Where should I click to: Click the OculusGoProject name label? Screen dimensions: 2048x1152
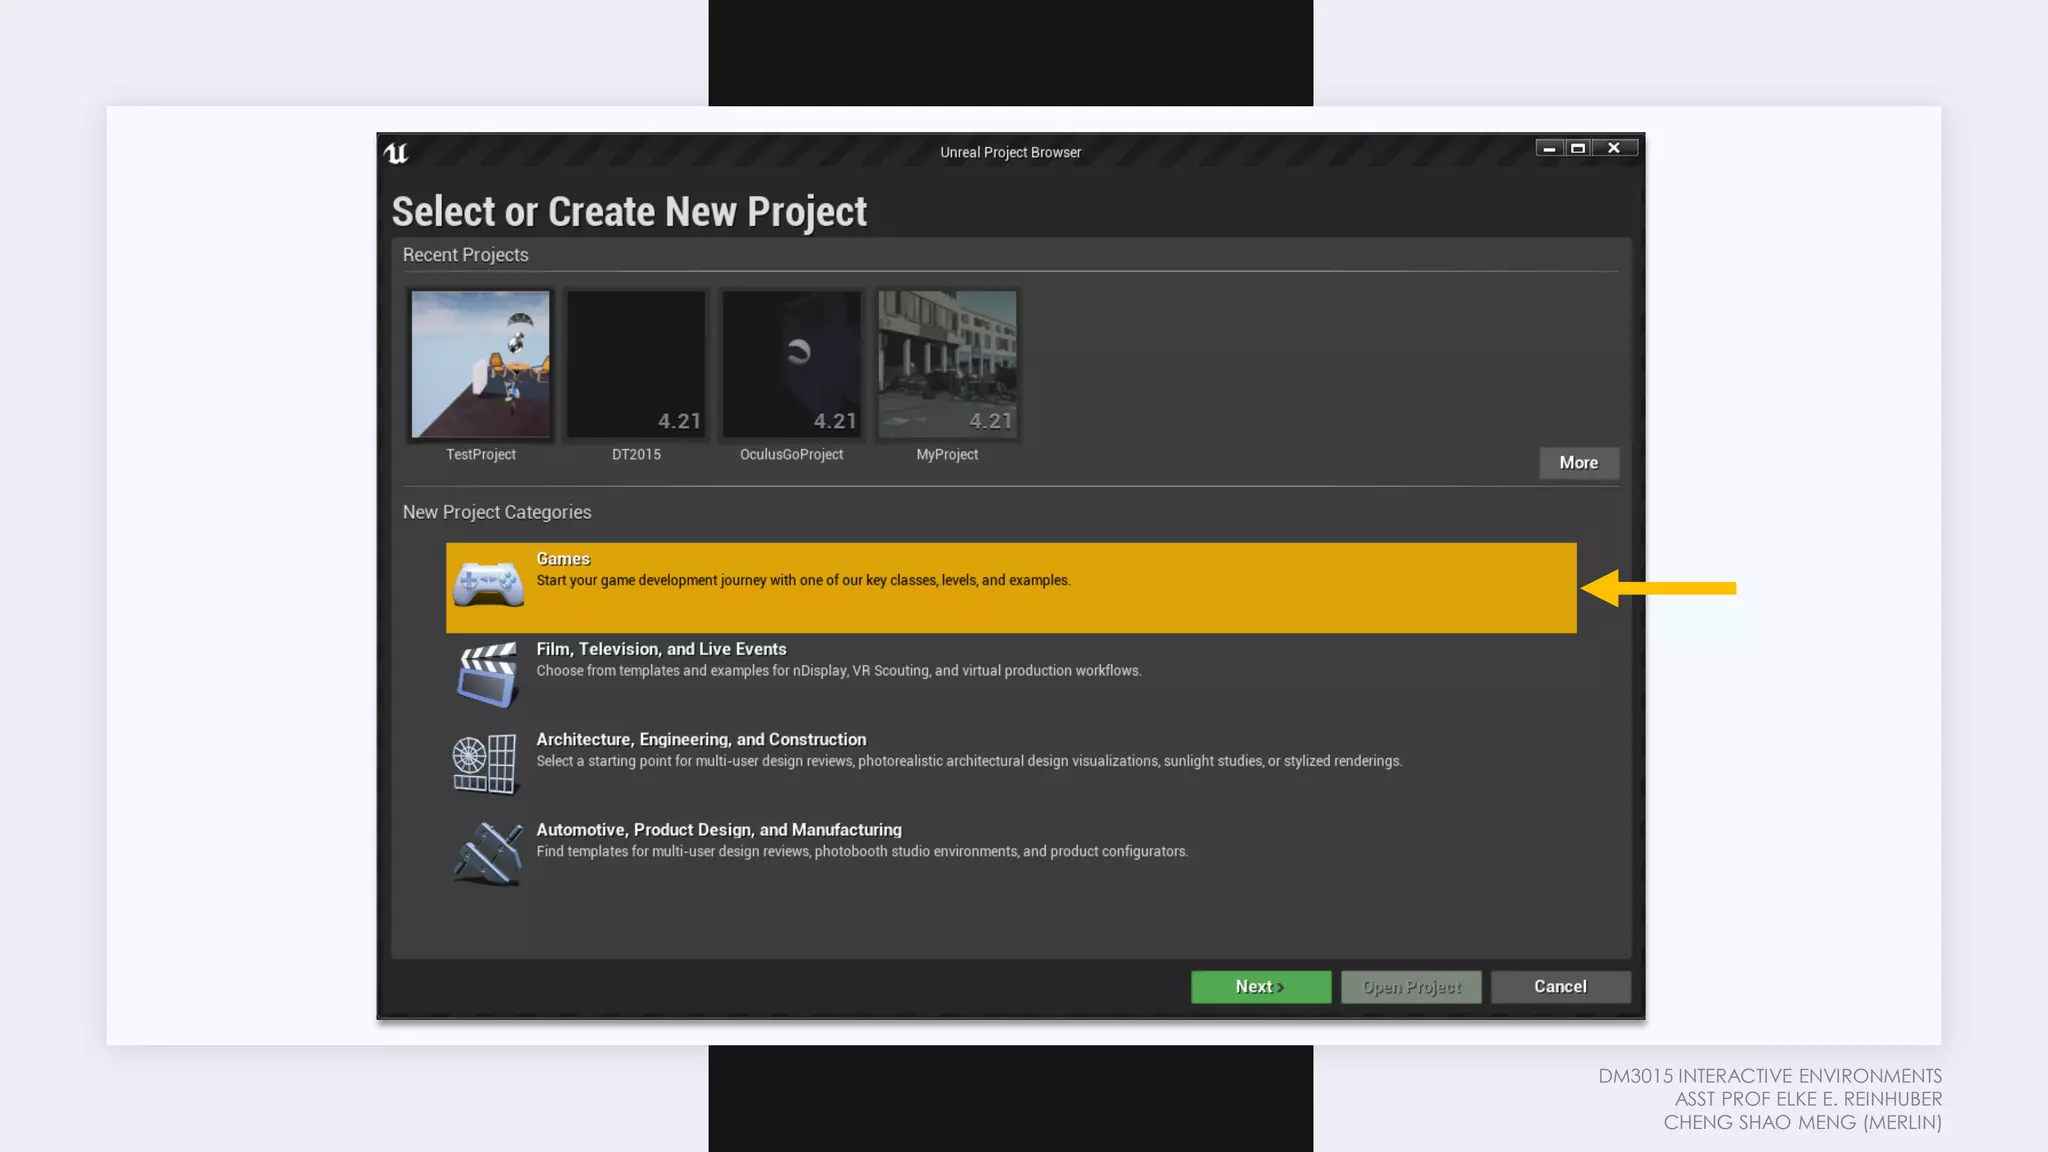[791, 454]
